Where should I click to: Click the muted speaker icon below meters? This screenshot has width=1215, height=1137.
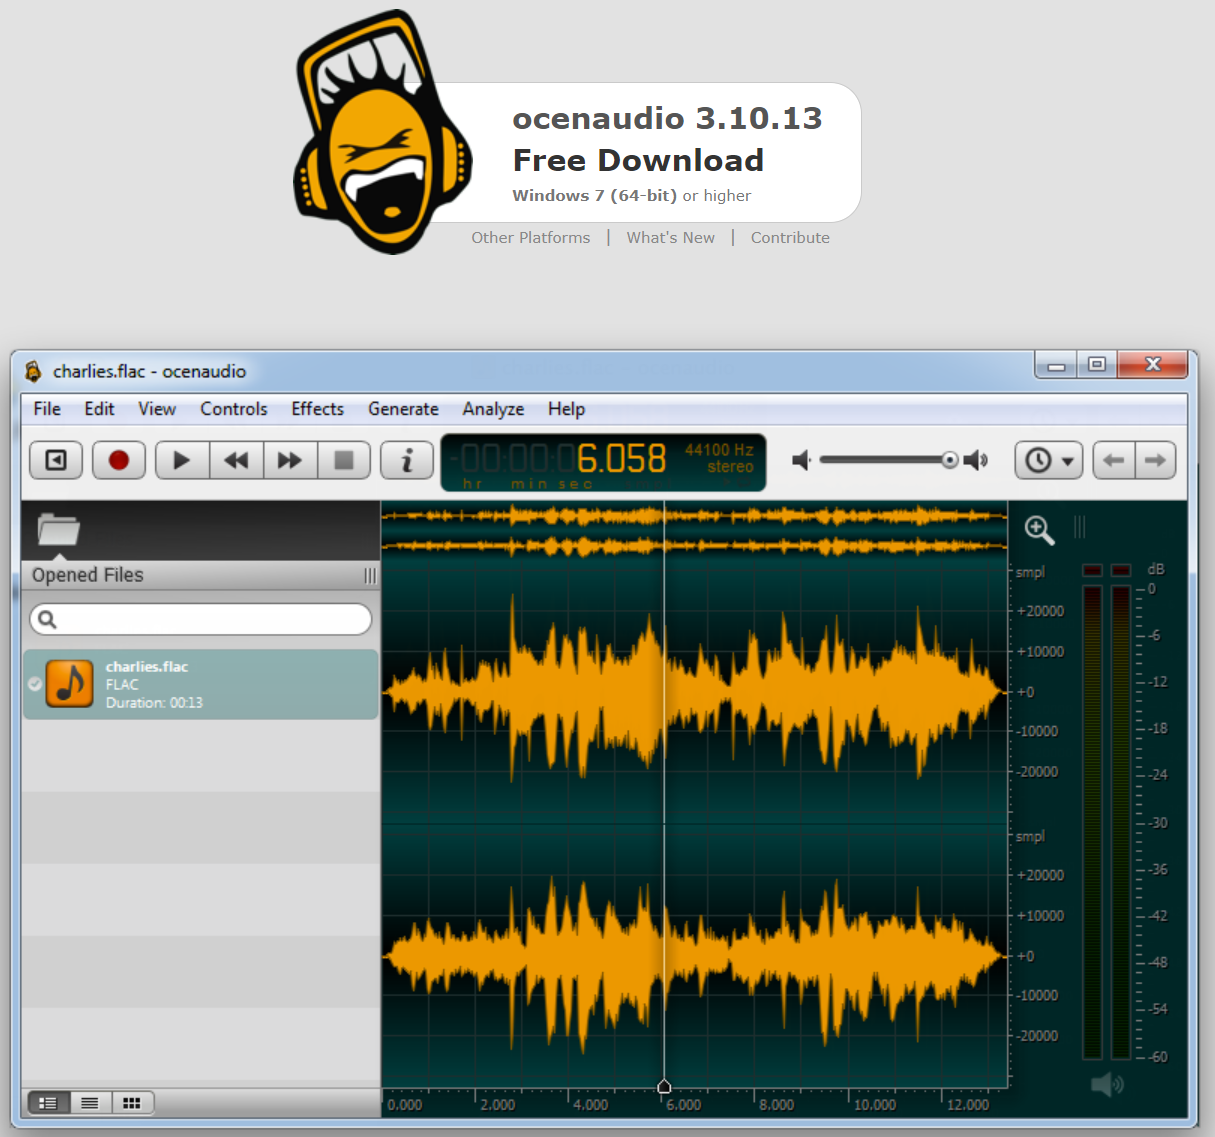1107,1084
